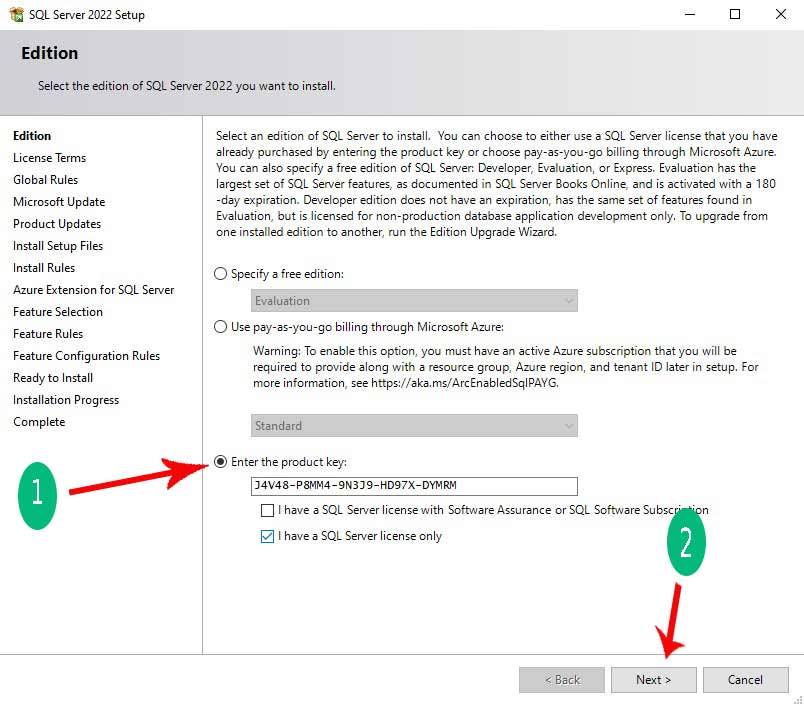Select the 'Specify a free edition' radio button
The image size is (804, 706).
tap(220, 274)
